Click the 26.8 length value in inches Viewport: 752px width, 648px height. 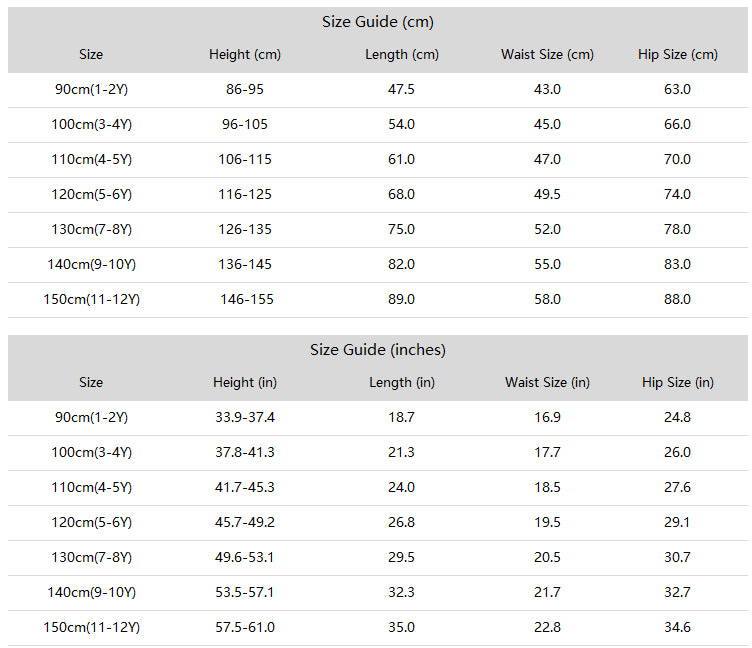click(401, 523)
